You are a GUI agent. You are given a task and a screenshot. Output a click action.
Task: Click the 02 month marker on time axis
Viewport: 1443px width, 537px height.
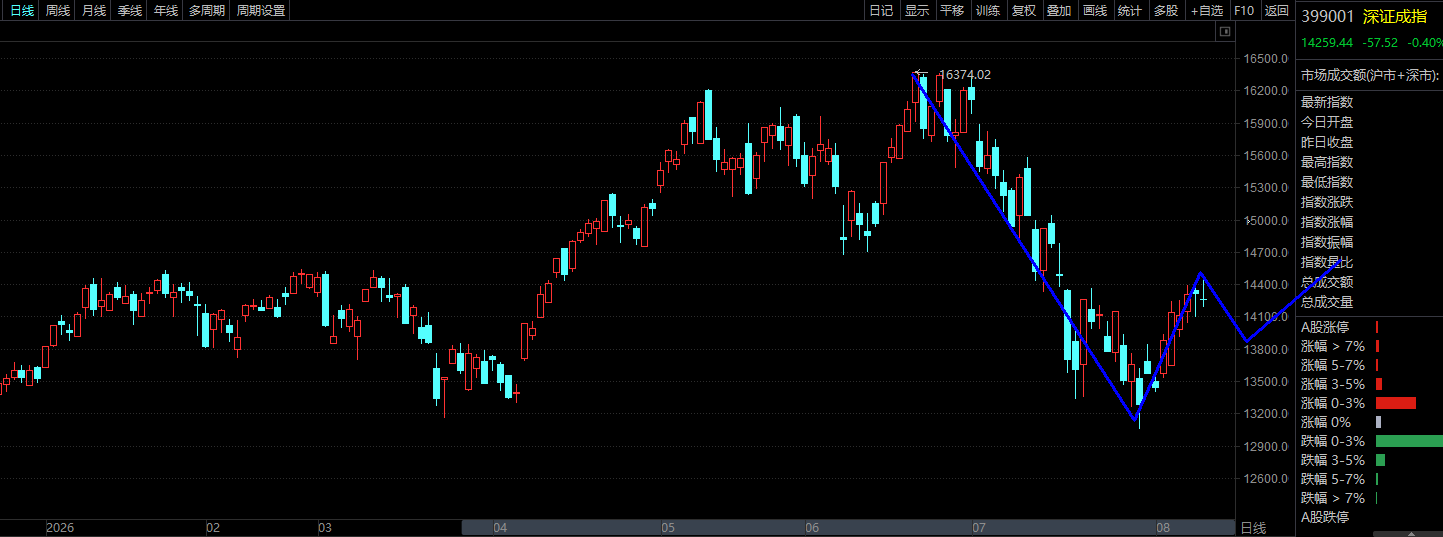pyautogui.click(x=213, y=527)
